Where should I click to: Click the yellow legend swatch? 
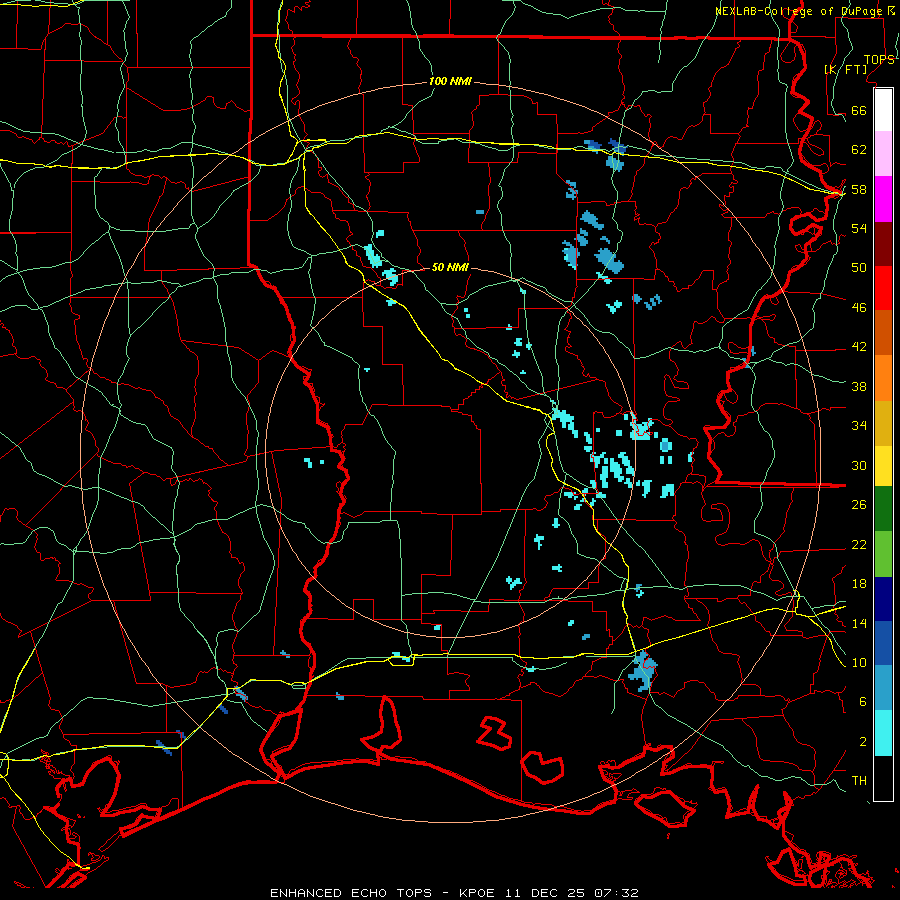883,466
